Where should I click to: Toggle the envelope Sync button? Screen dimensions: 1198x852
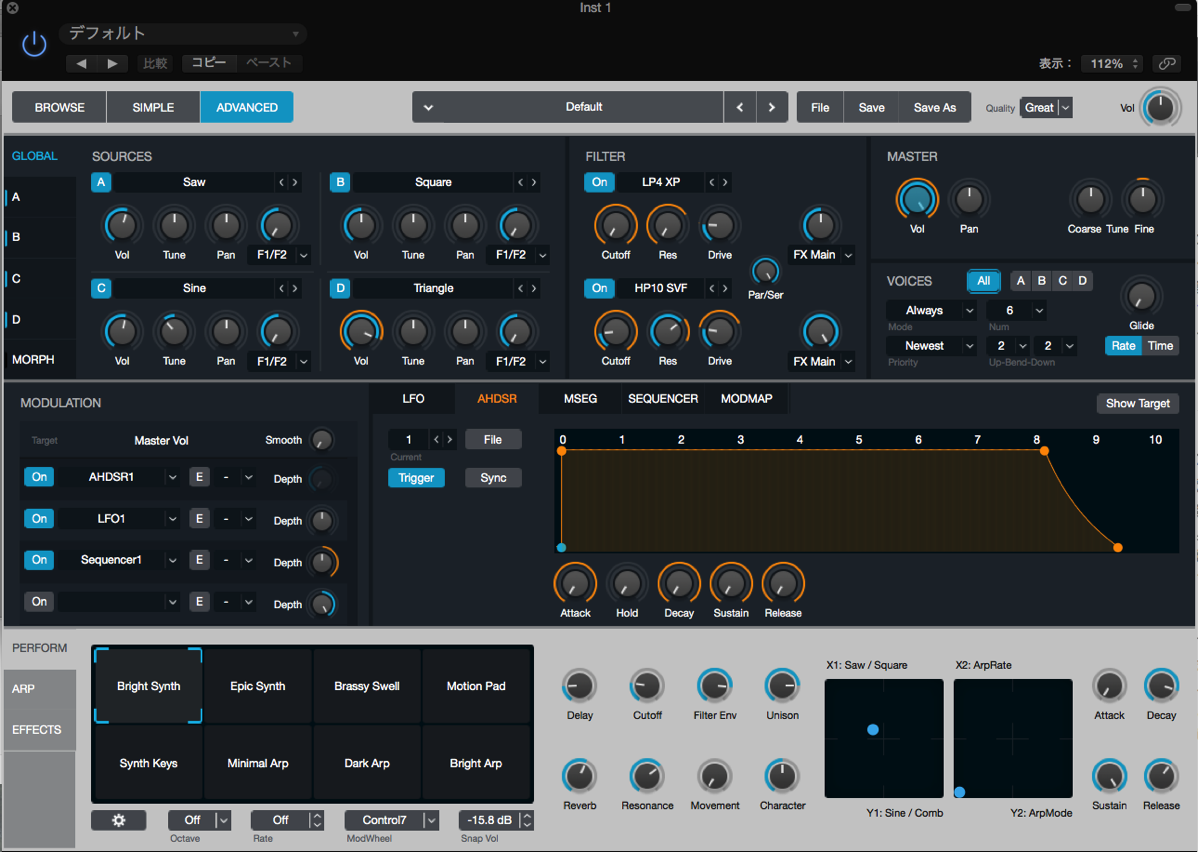click(494, 478)
